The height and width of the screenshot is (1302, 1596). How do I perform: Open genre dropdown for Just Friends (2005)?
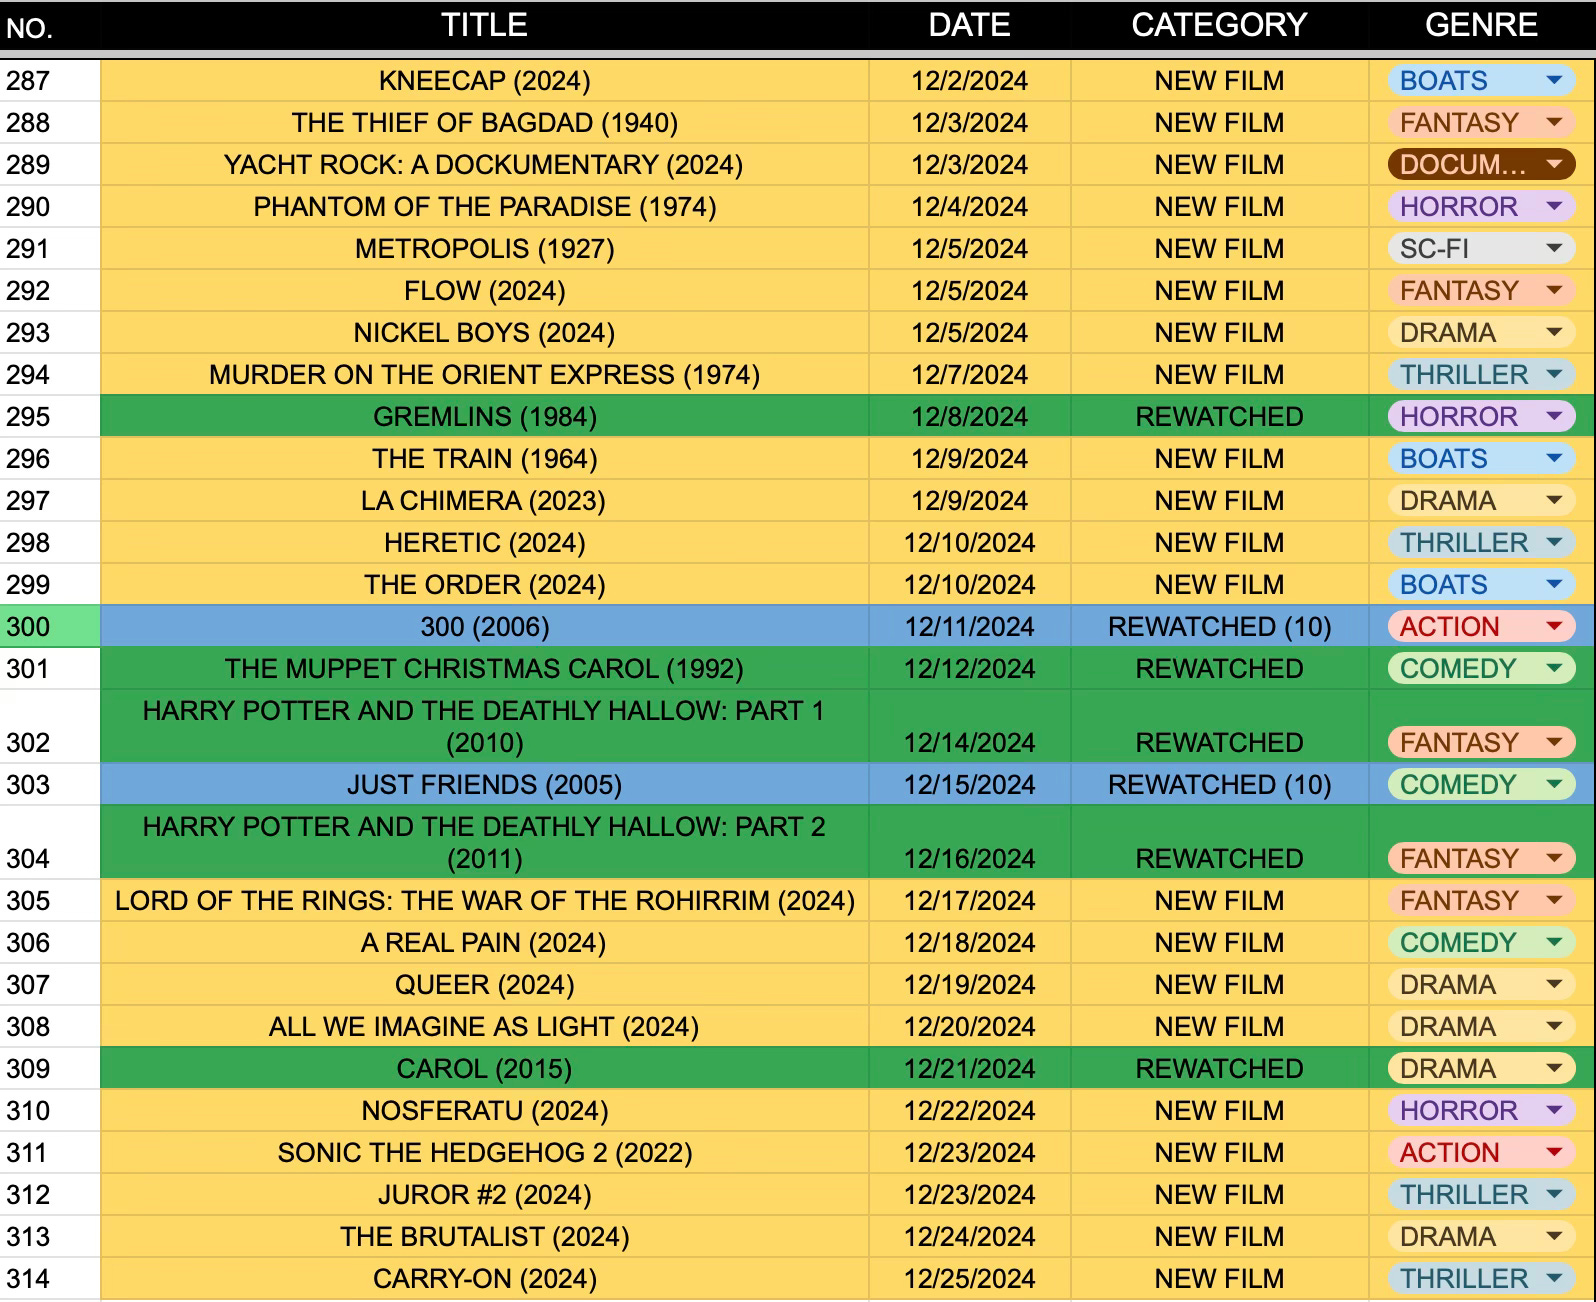coord(1481,785)
